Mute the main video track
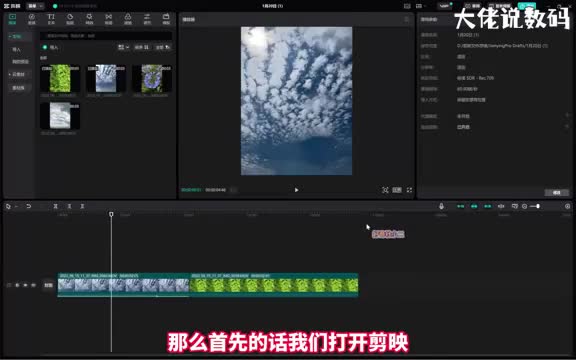This screenshot has width=576, height=360. click(x=33, y=285)
